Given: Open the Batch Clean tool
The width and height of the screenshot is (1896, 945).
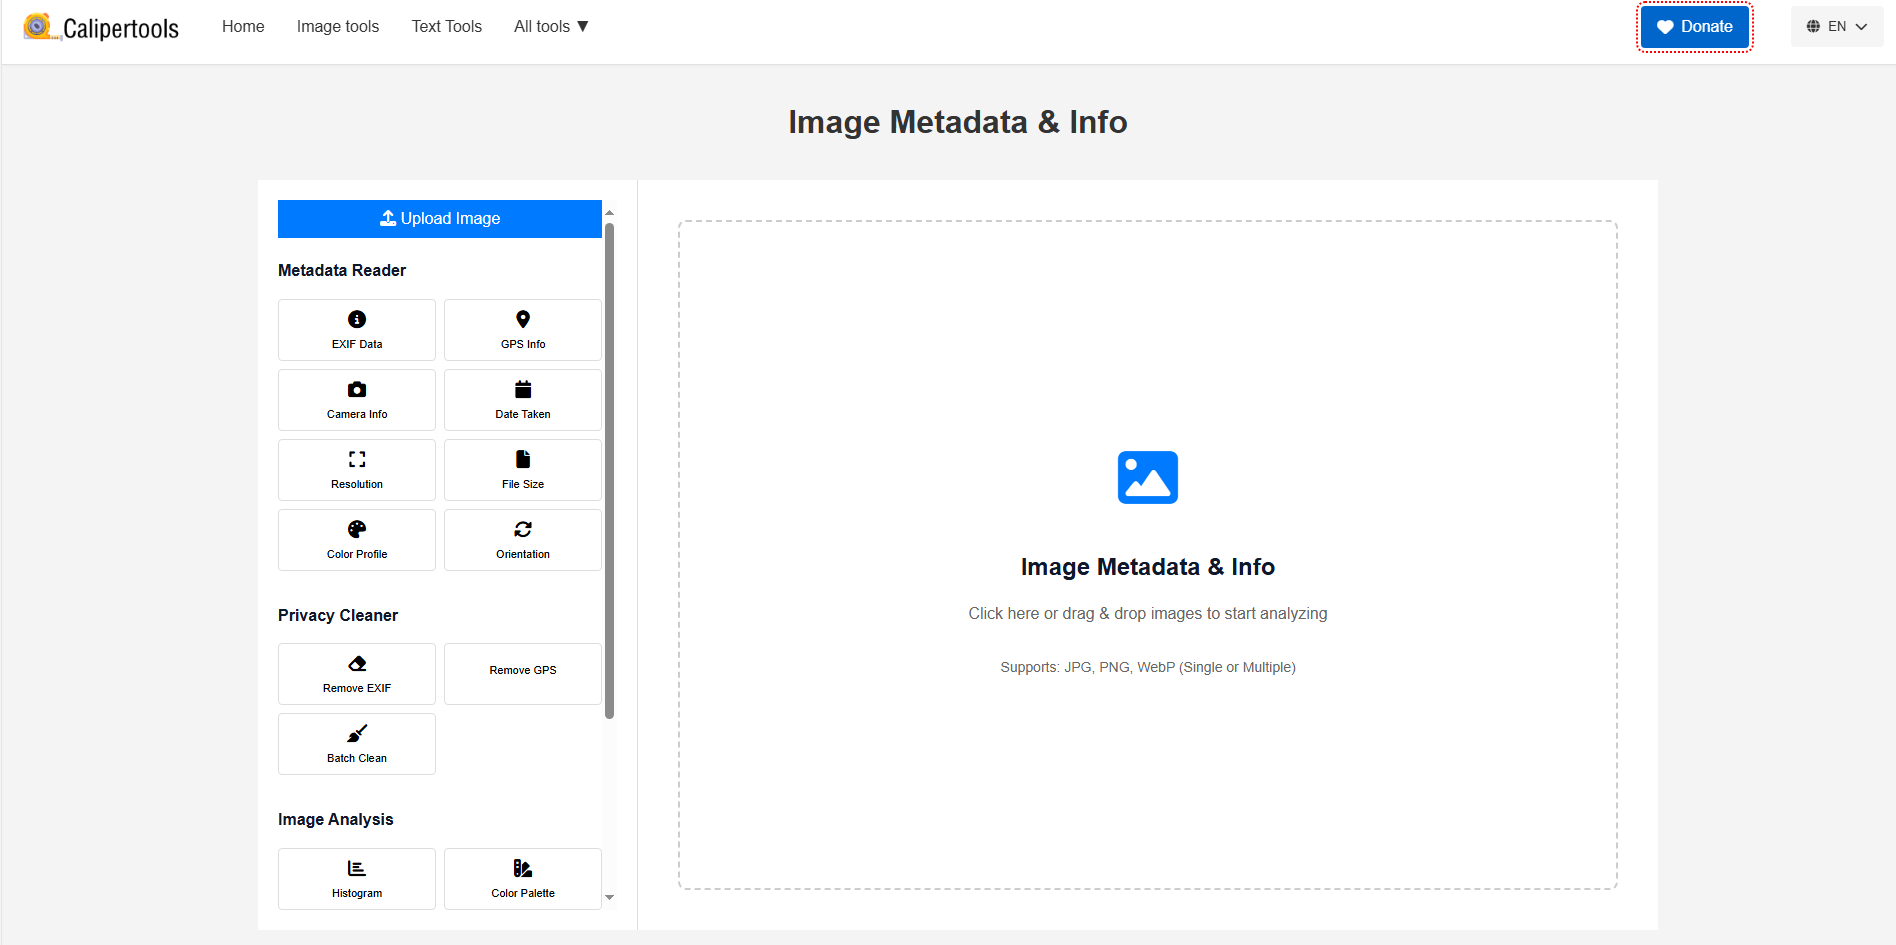Looking at the screenshot, I should tap(356, 744).
